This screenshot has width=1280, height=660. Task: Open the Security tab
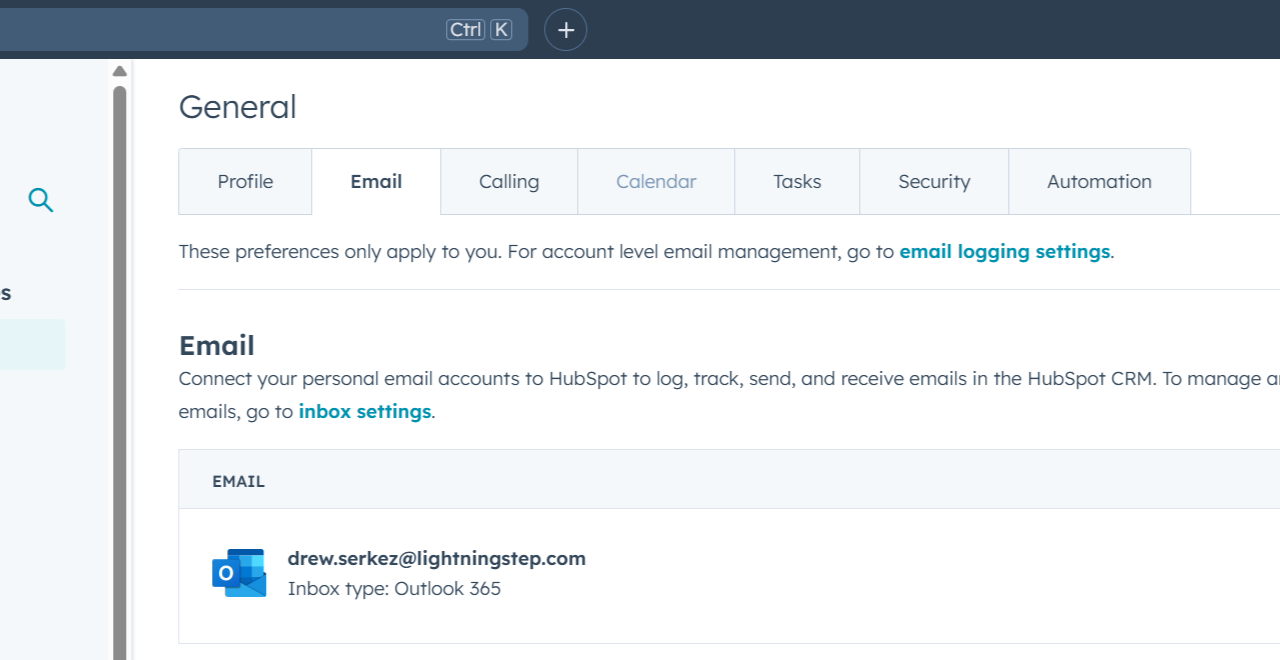933,181
